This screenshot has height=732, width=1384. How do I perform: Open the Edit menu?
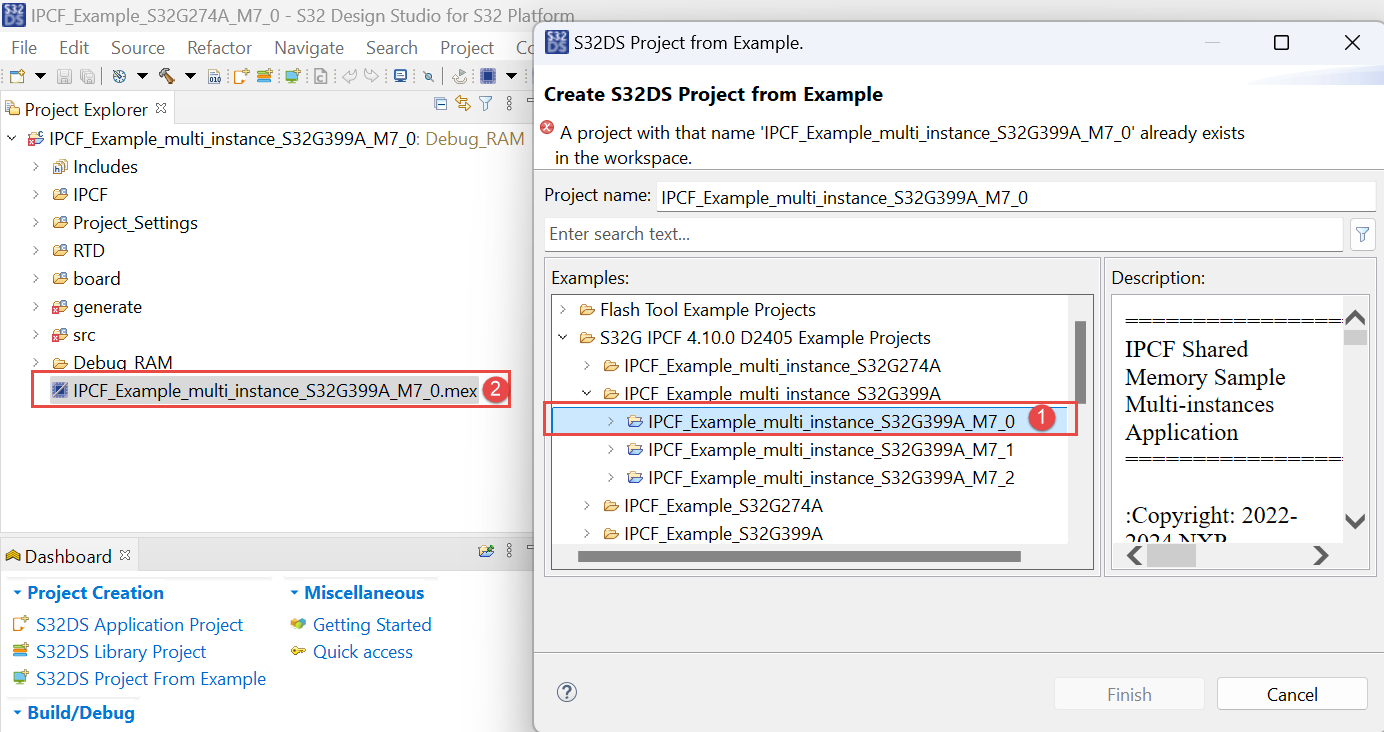(x=74, y=48)
